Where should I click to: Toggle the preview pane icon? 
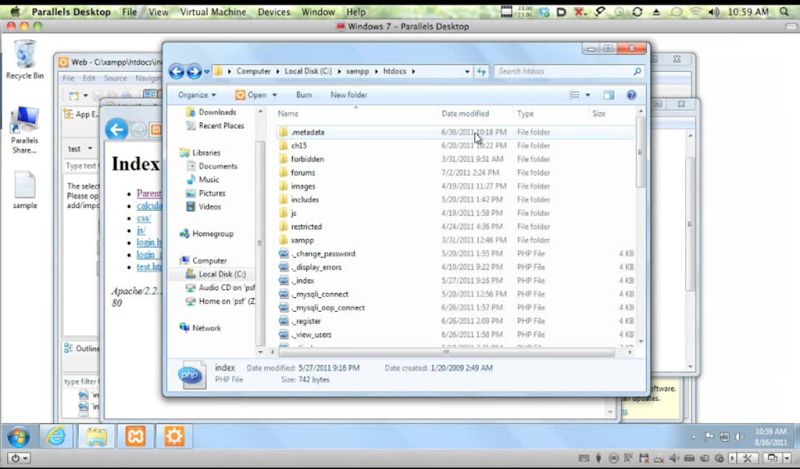point(610,95)
